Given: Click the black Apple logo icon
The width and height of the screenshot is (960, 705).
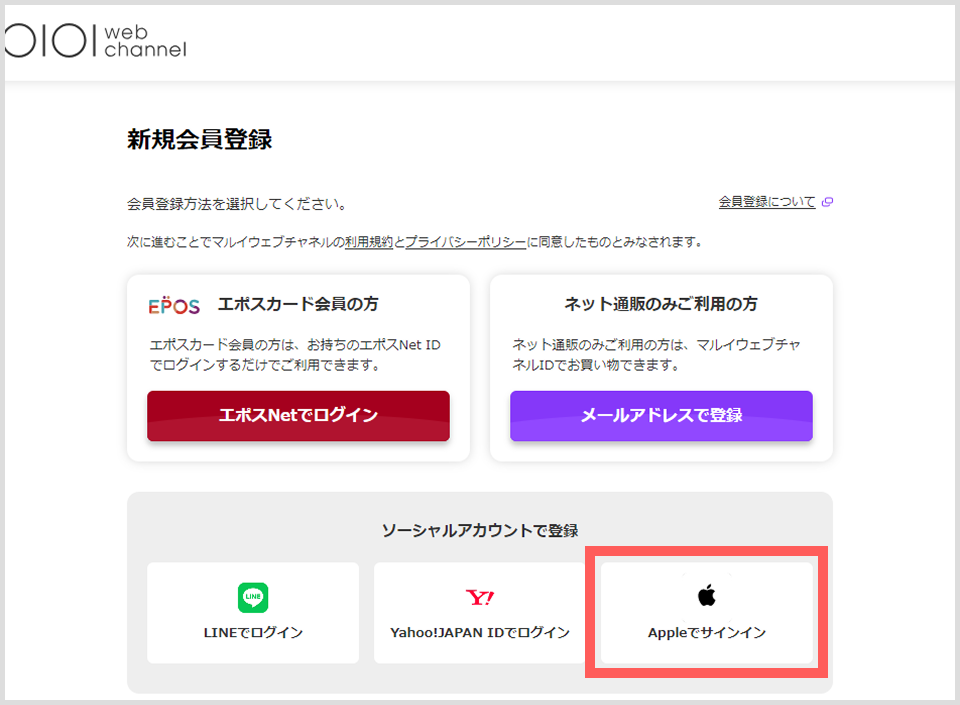Looking at the screenshot, I should click(707, 596).
